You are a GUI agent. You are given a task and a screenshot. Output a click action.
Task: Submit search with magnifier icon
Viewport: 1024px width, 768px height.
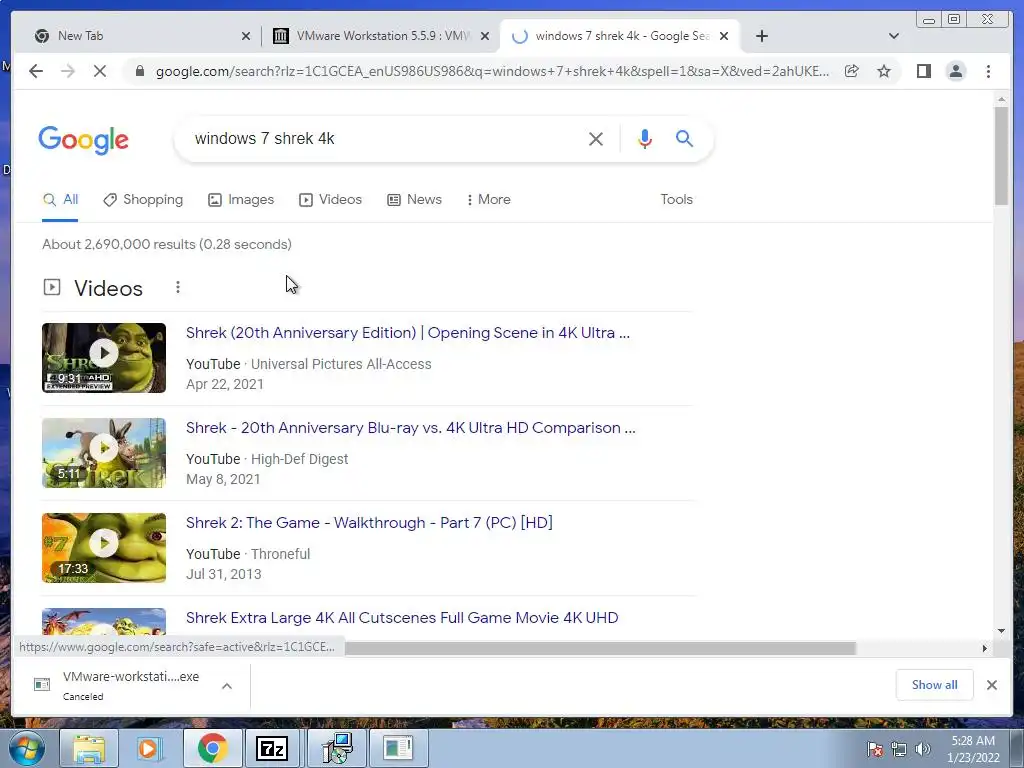684,138
